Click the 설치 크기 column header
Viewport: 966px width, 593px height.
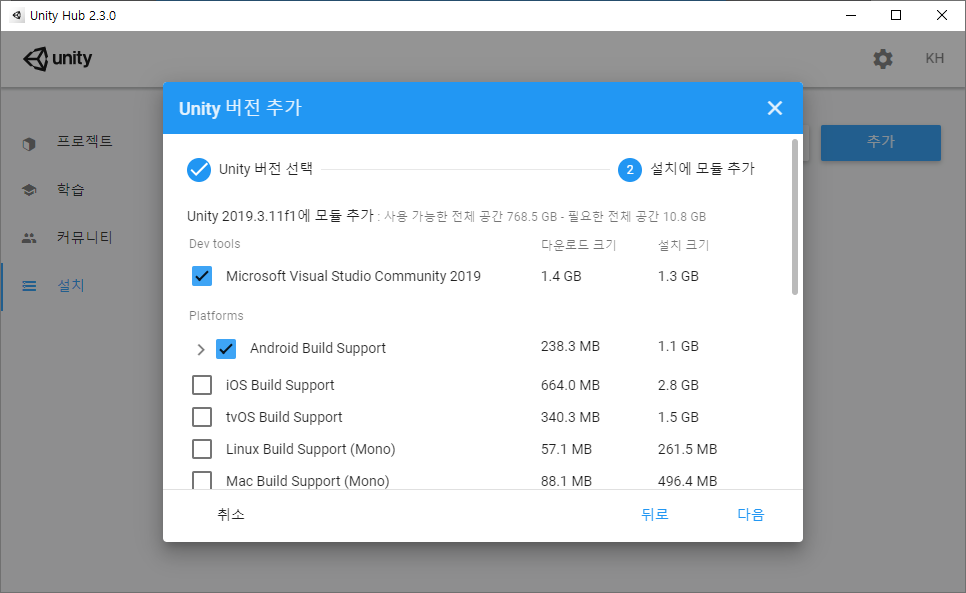coord(683,245)
